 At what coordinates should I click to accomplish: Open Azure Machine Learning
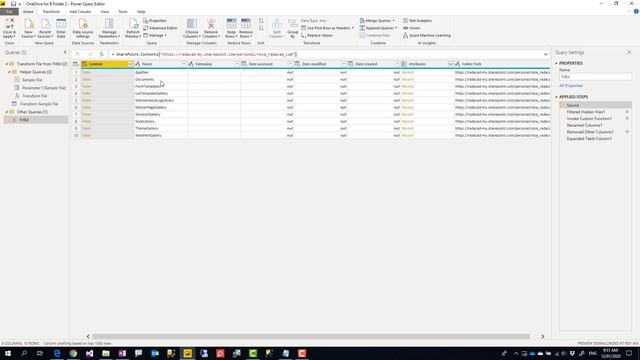[x=427, y=36]
